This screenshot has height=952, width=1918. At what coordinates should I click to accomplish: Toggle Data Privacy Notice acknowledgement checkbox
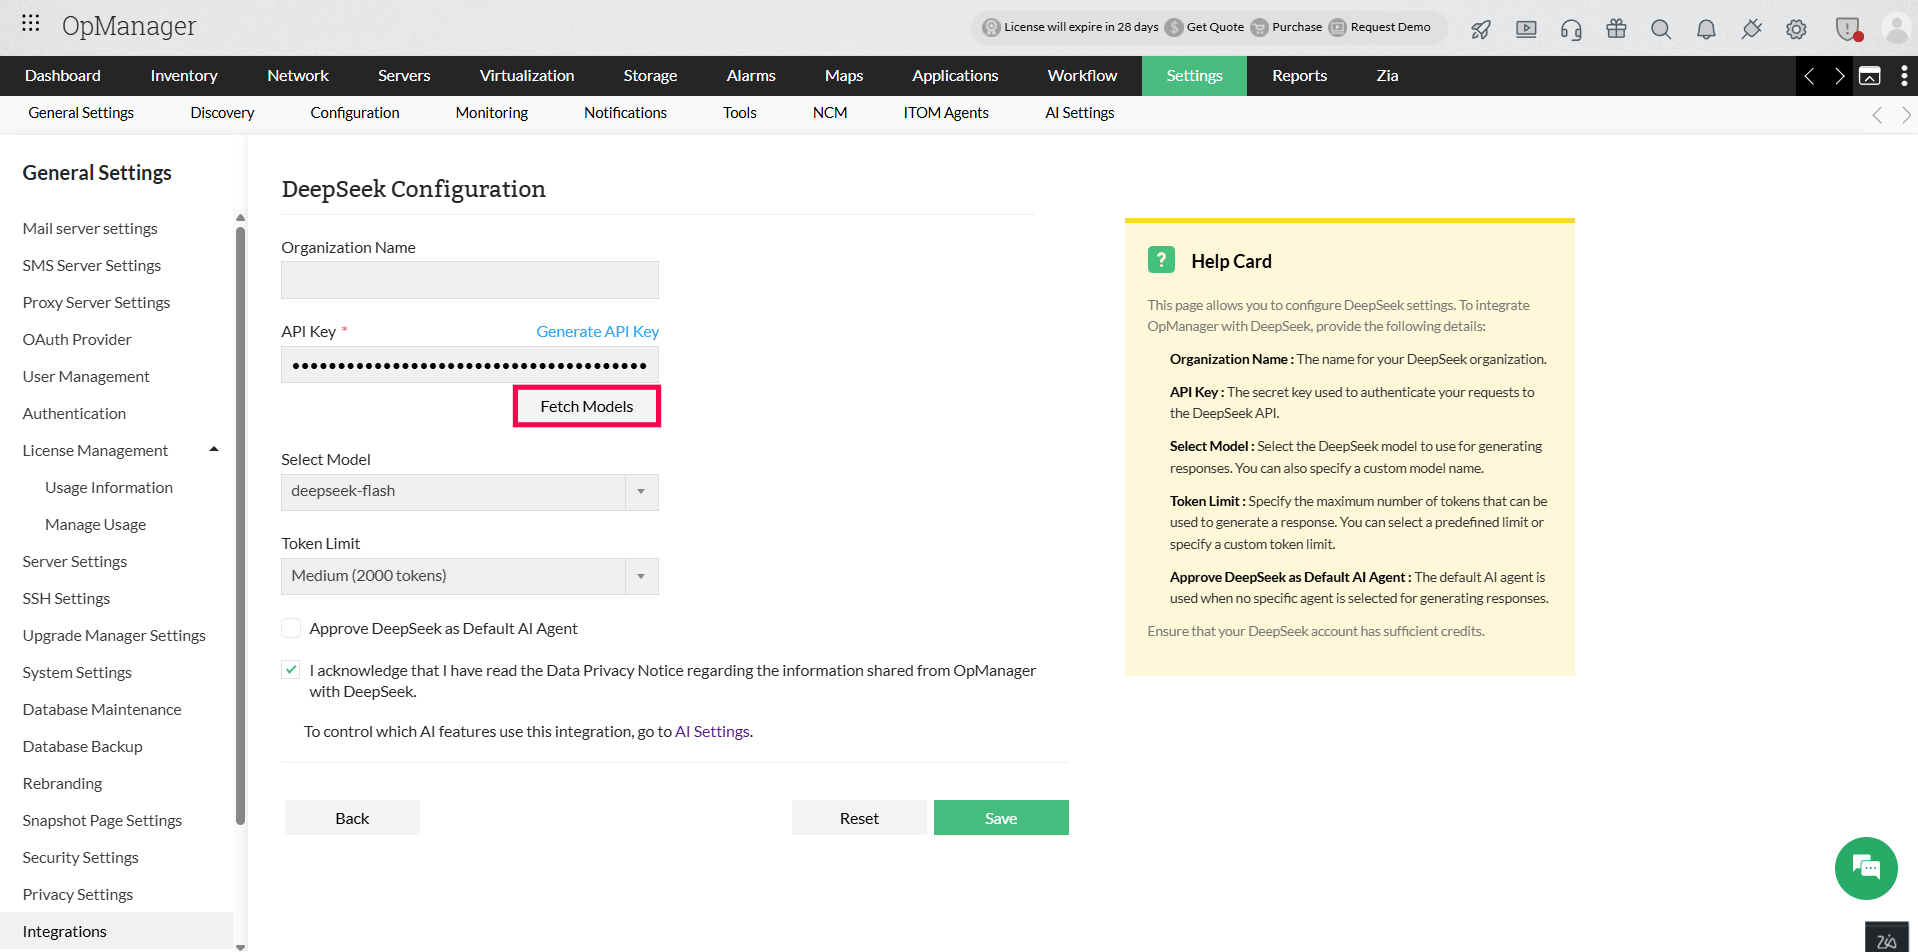pyautogui.click(x=291, y=670)
